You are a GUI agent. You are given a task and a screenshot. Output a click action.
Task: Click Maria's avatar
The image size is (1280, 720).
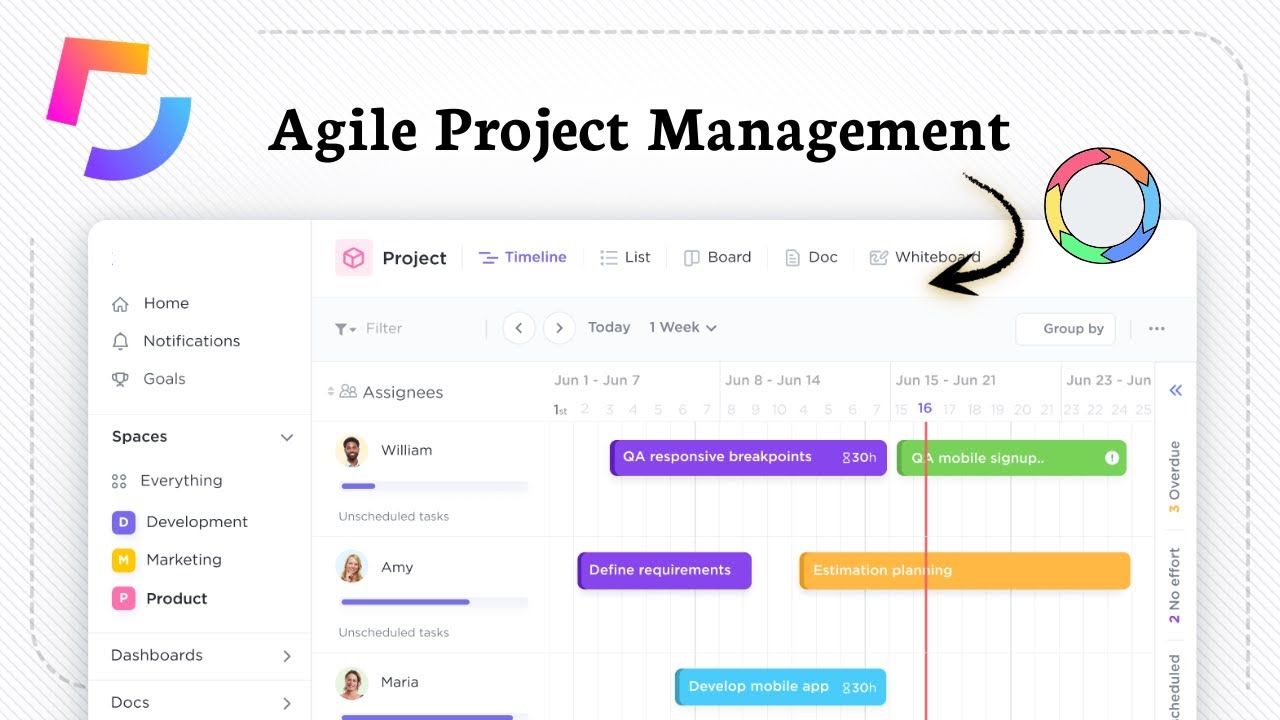(352, 683)
